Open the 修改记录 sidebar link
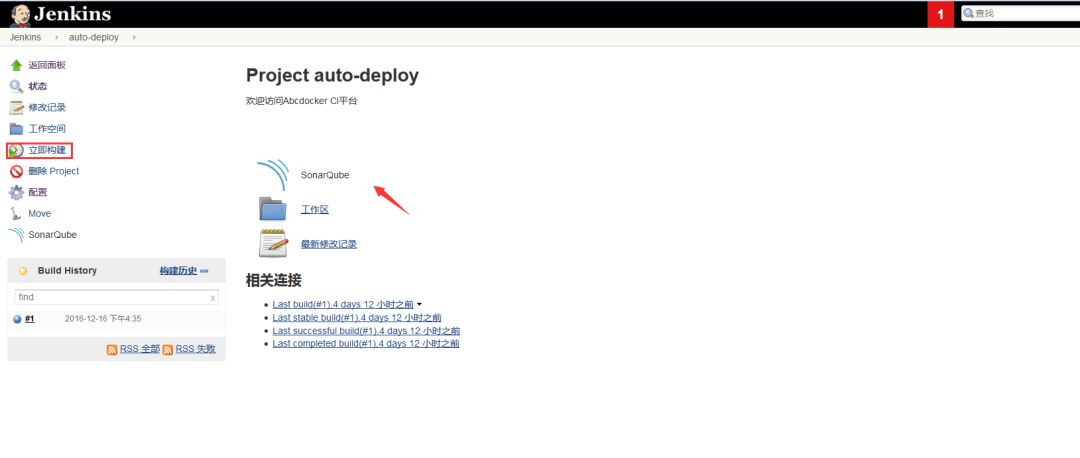The height and width of the screenshot is (458, 1080). 47,107
